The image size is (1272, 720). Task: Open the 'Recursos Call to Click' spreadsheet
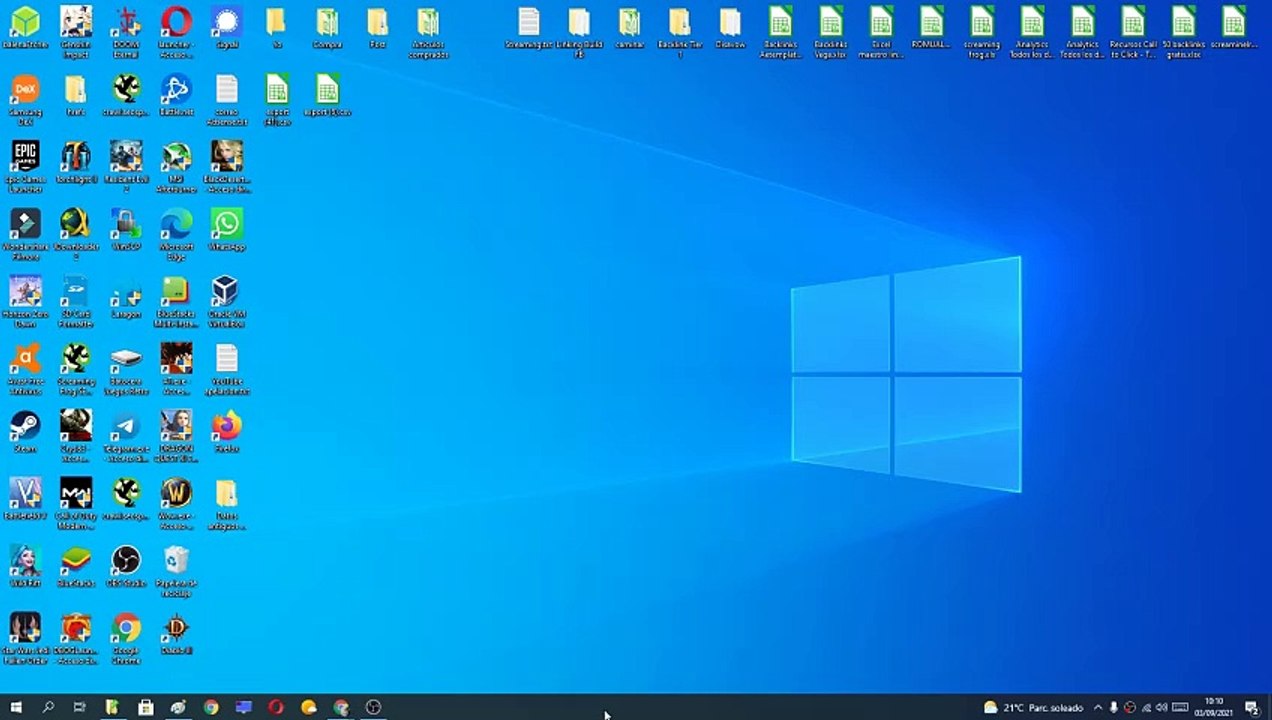pos(1133,31)
